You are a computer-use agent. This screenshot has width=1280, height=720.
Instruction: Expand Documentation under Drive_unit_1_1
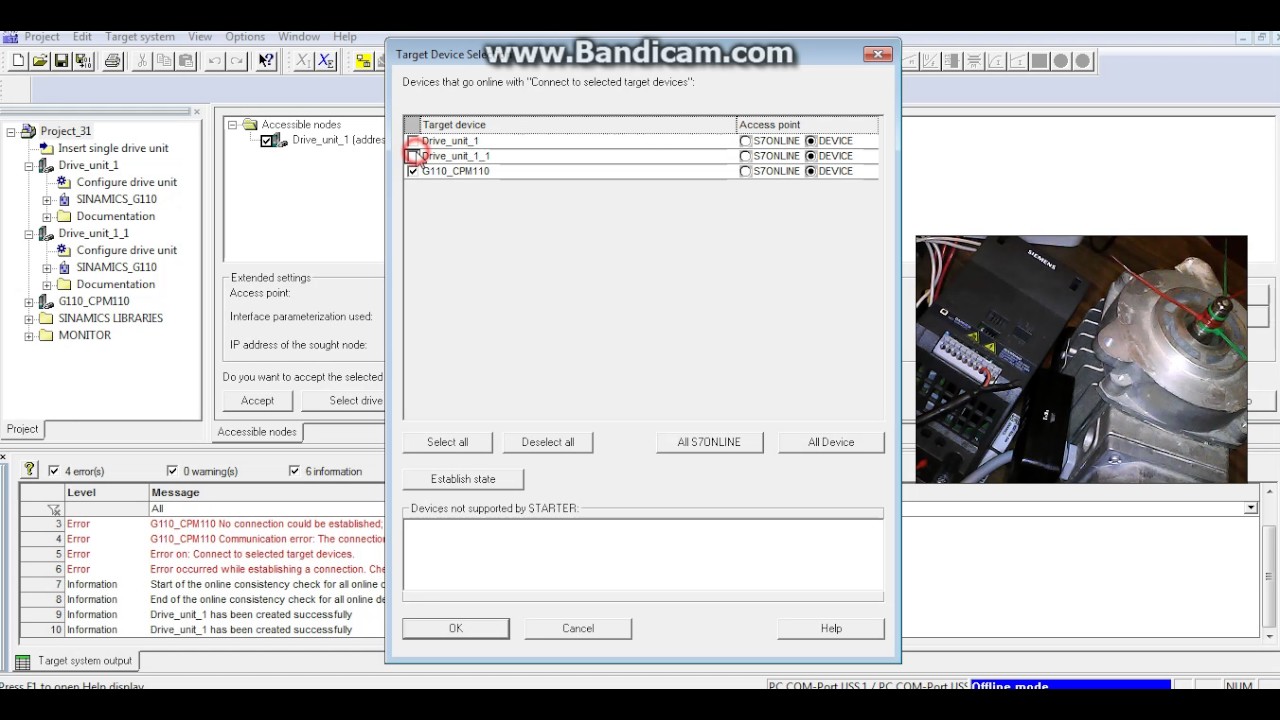47,284
